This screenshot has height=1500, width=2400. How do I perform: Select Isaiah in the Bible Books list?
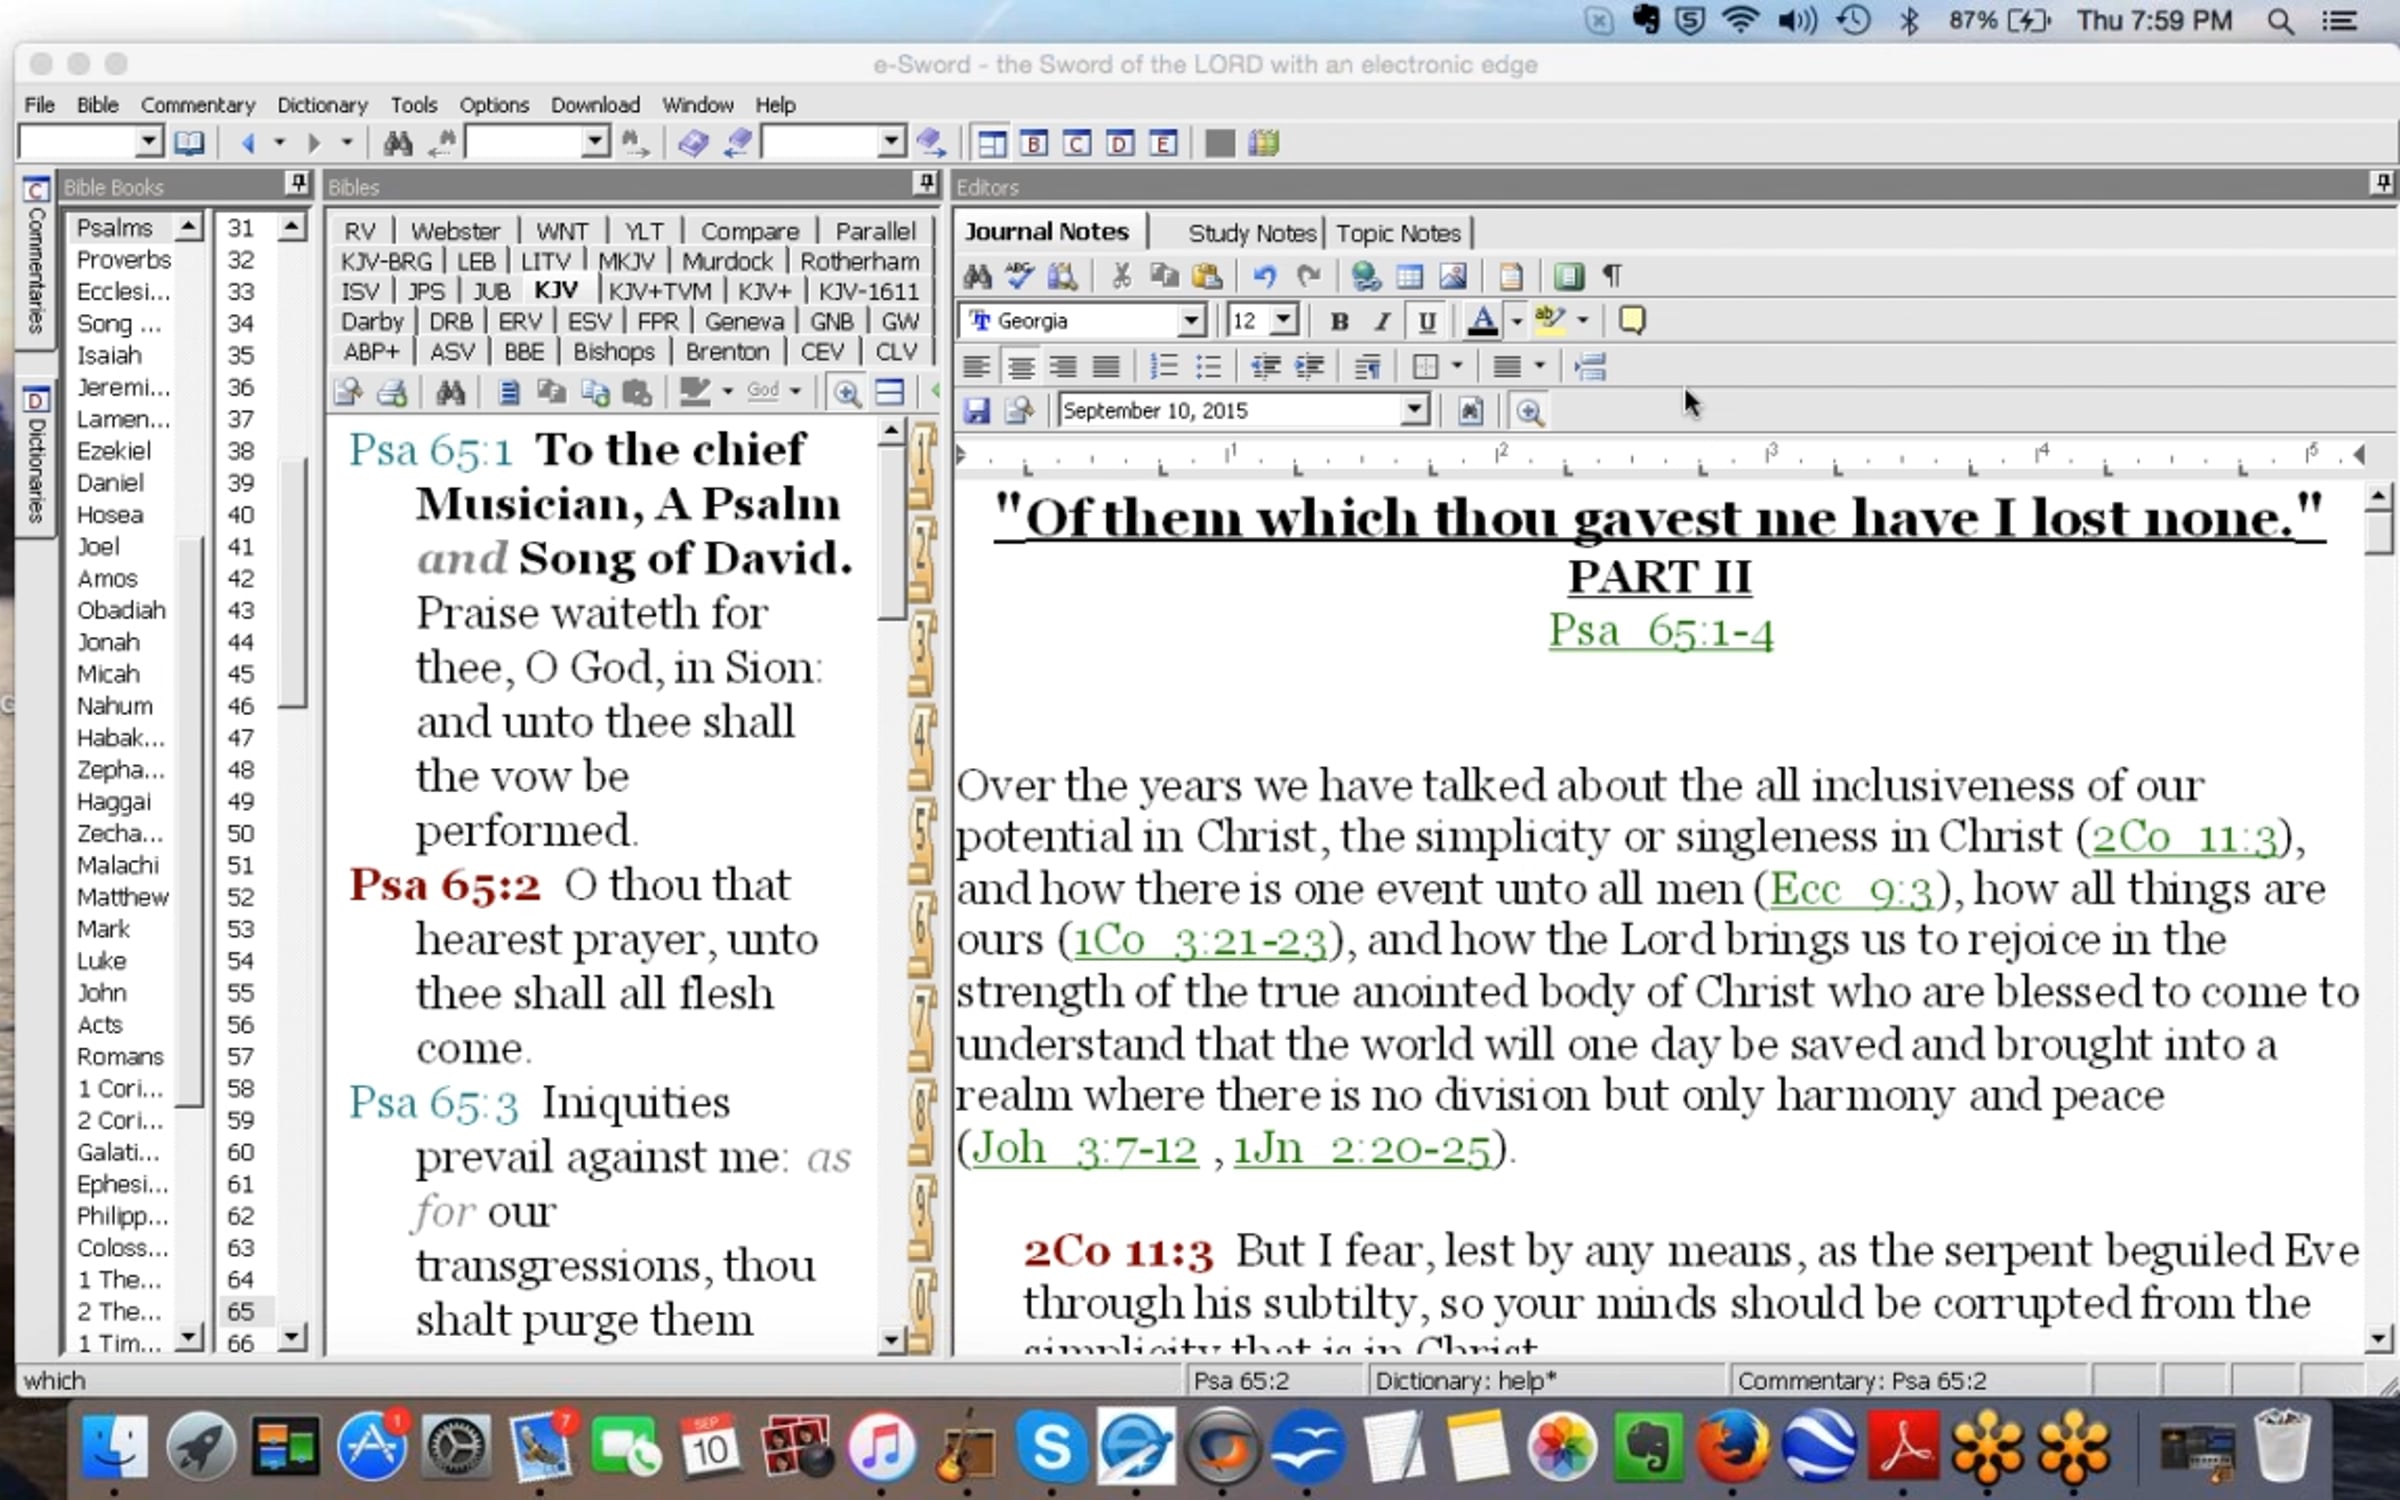point(109,356)
